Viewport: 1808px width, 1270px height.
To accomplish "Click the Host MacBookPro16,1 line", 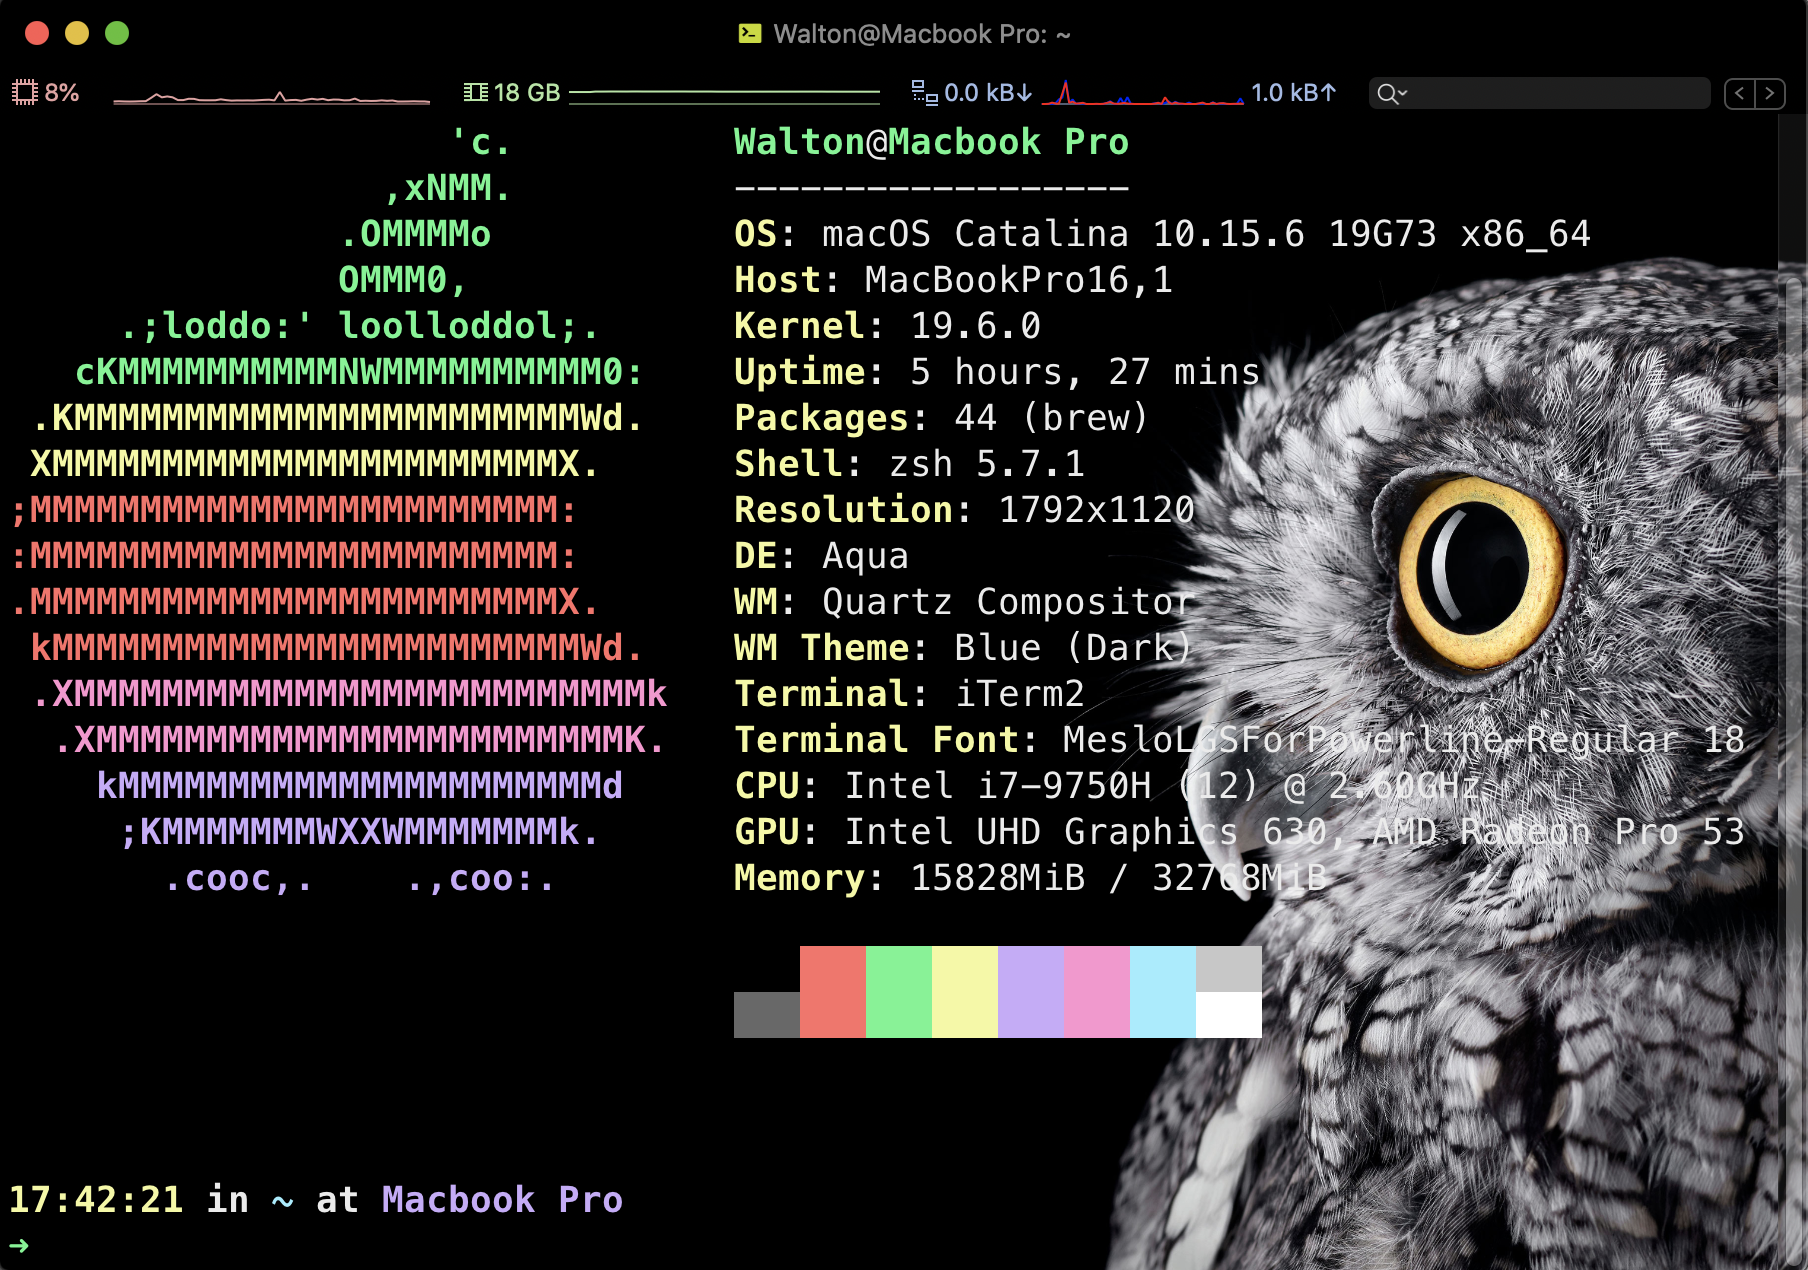I will [953, 280].
